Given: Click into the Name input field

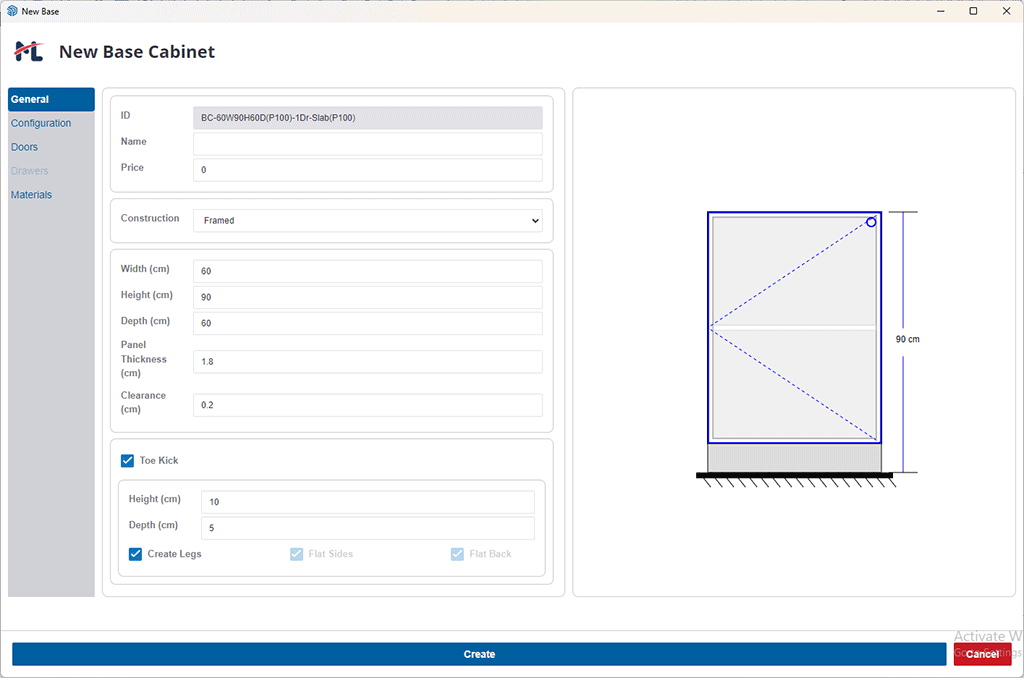Looking at the screenshot, I should tap(367, 144).
